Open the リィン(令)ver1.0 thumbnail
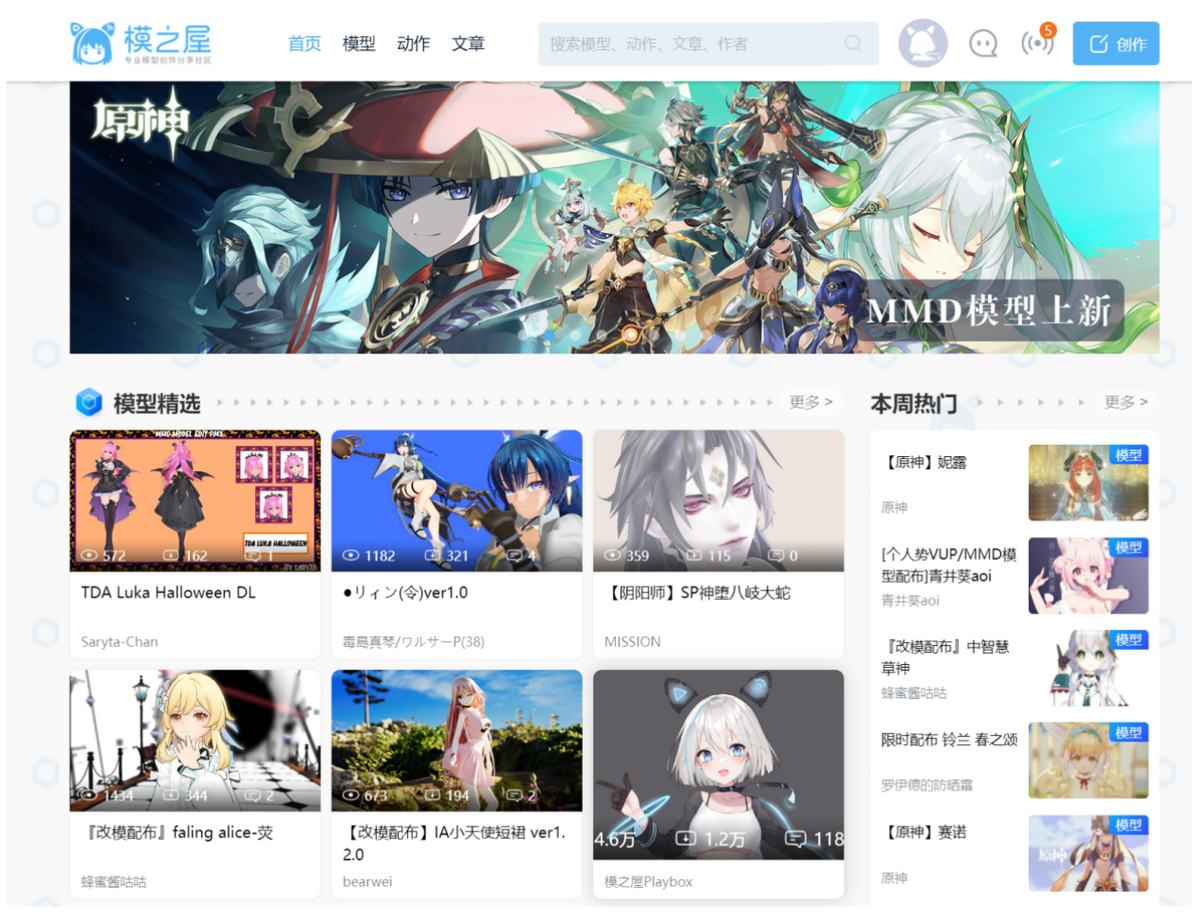The width and height of the screenshot is (1192, 920). 457,500
